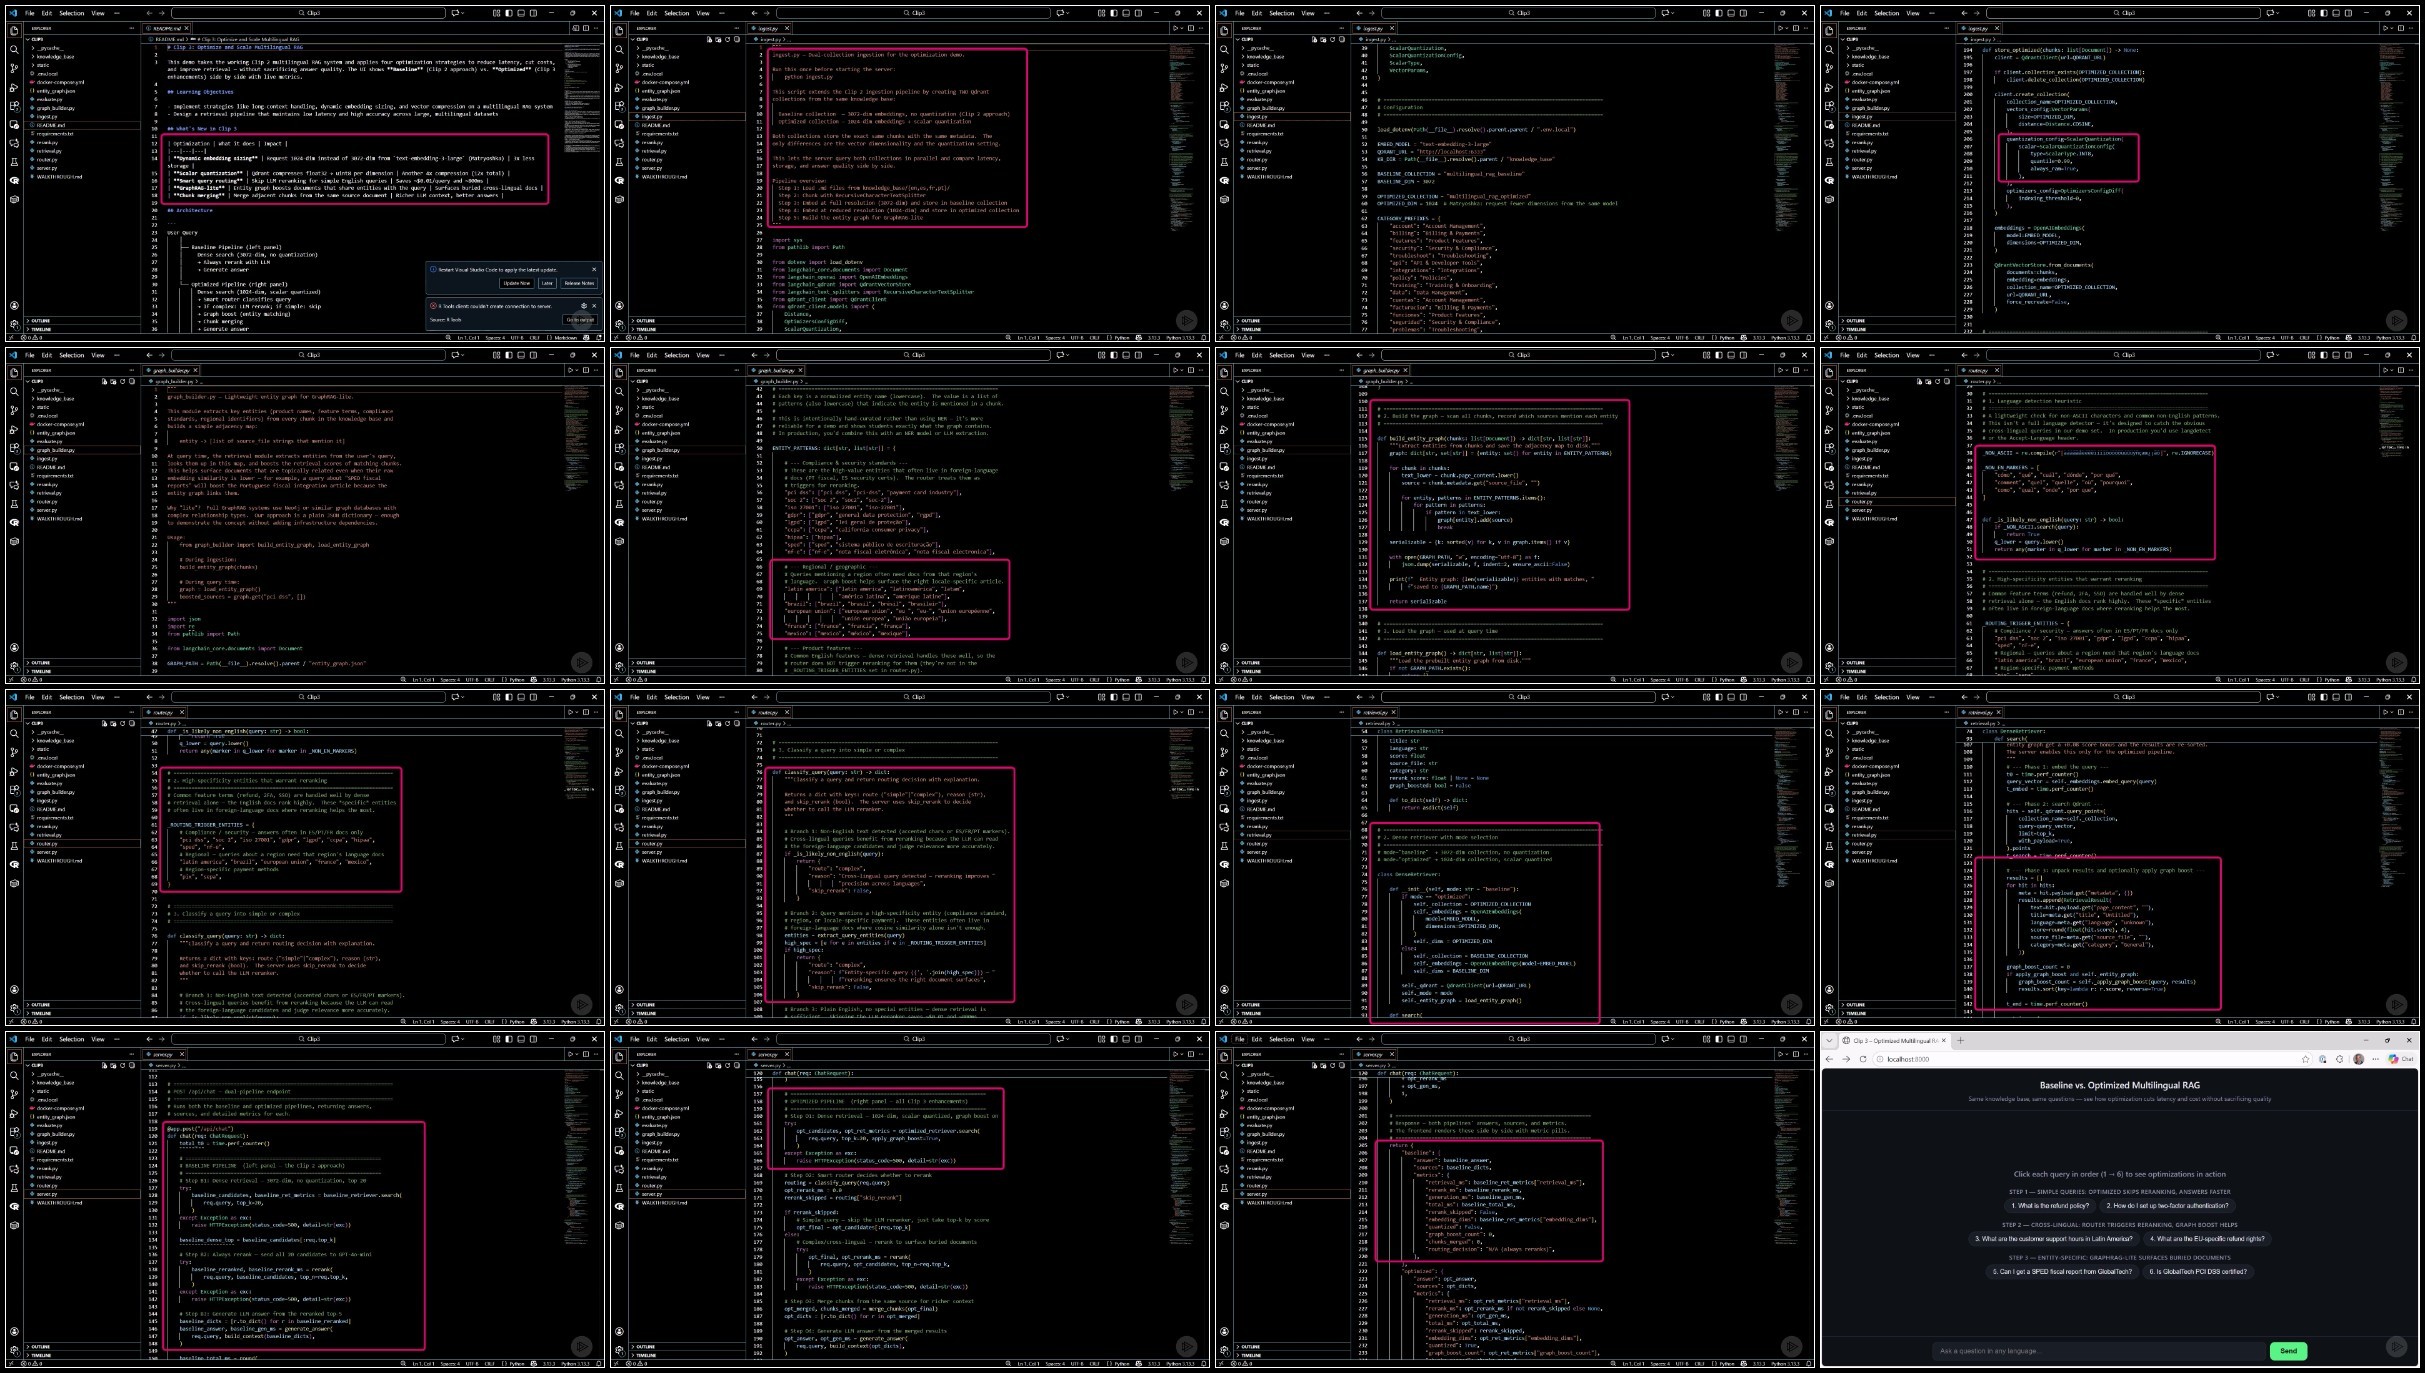Click query '4. What are the EU-specific refund rights?'
This screenshot has width=2425, height=1373.
click(2207, 1238)
